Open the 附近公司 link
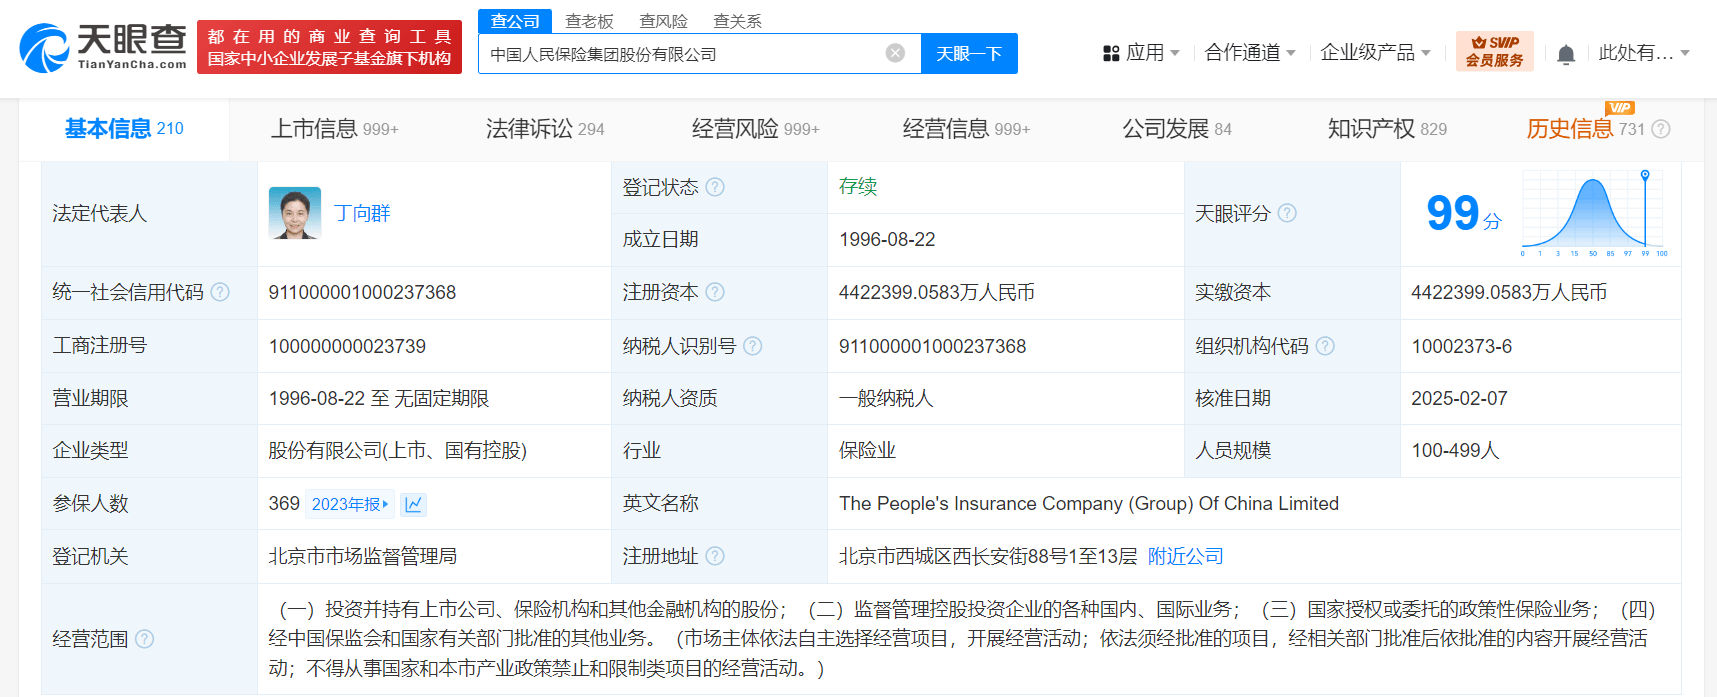This screenshot has height=697, width=1717. [1185, 557]
